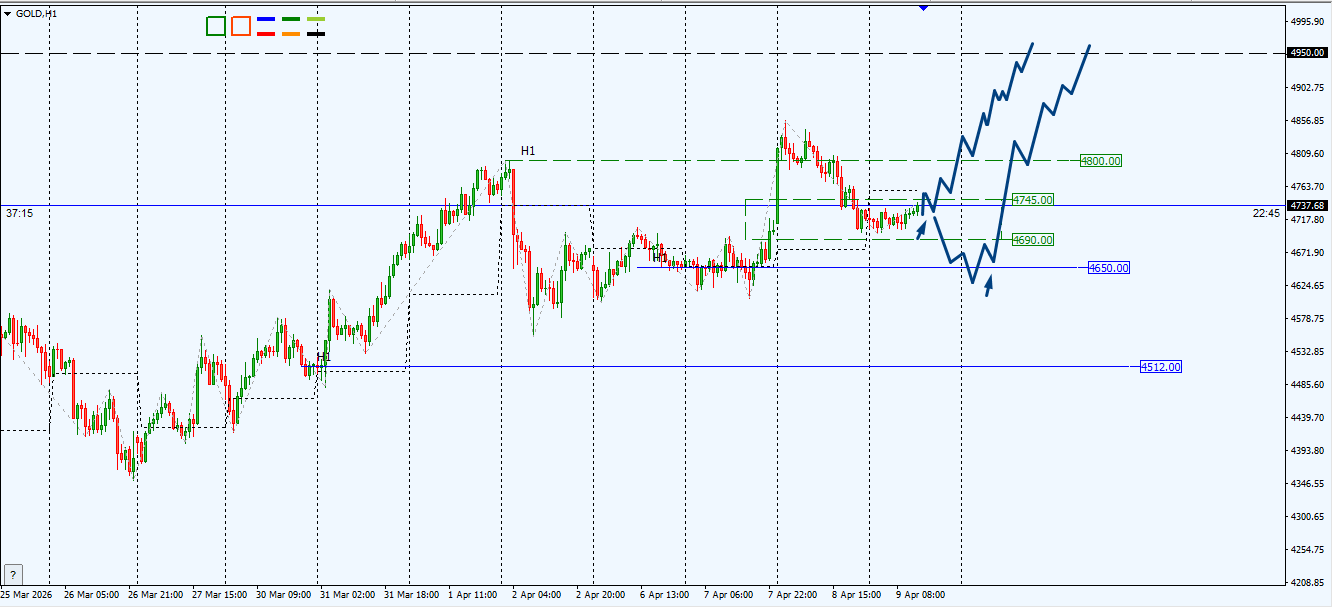Select the orange legend line
Screen dimensions: 1332x607
[x=291, y=34]
